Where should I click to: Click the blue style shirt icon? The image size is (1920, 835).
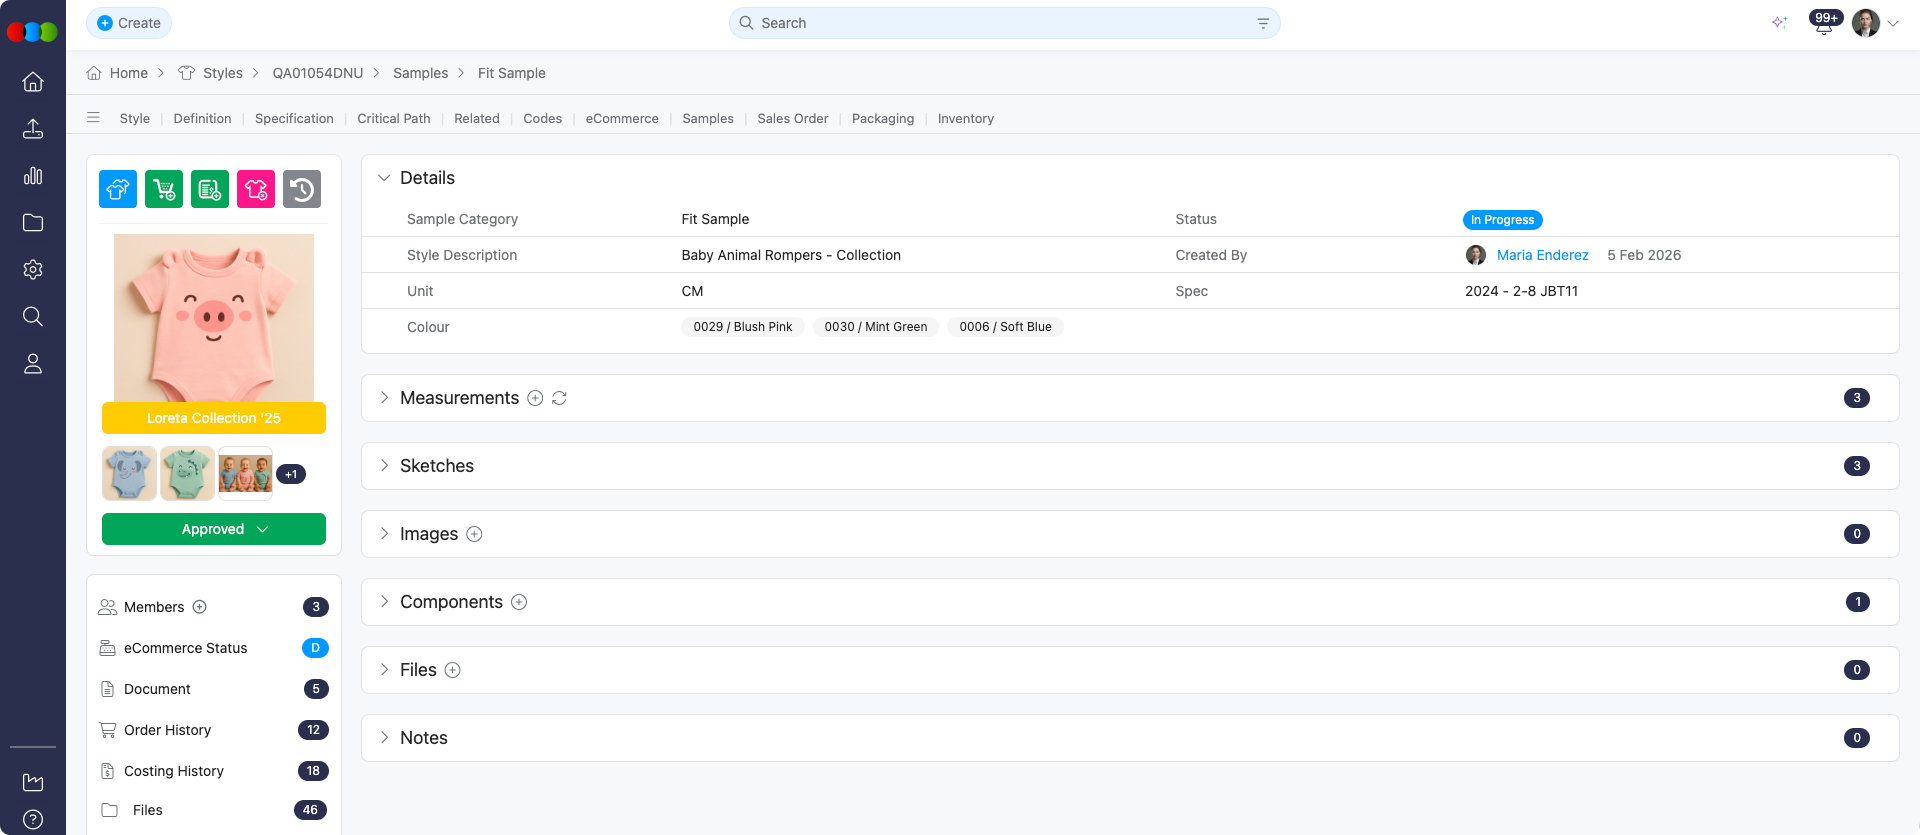(x=118, y=189)
